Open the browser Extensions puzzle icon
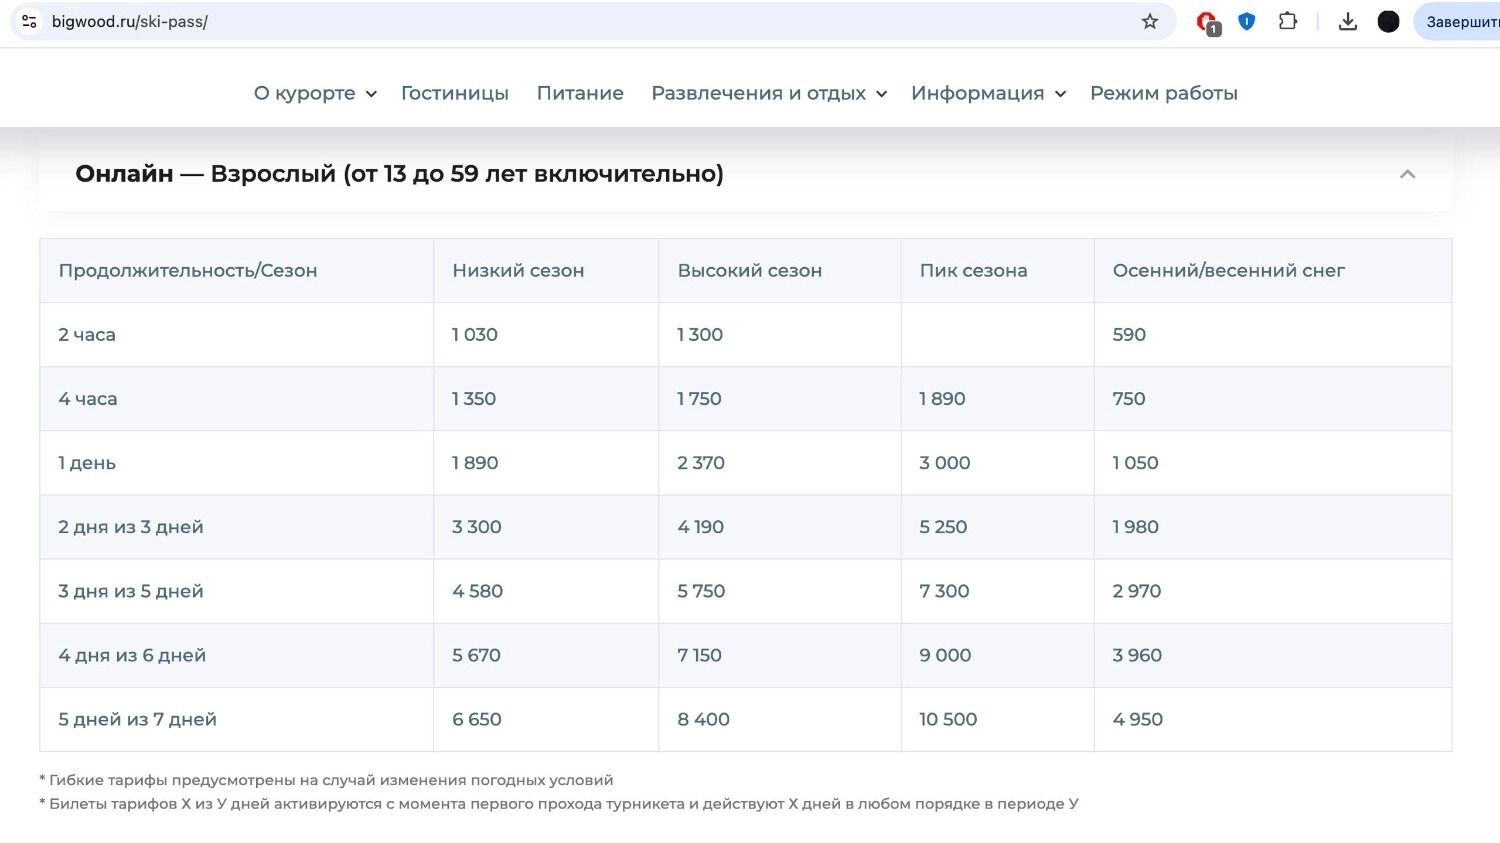 point(1288,21)
